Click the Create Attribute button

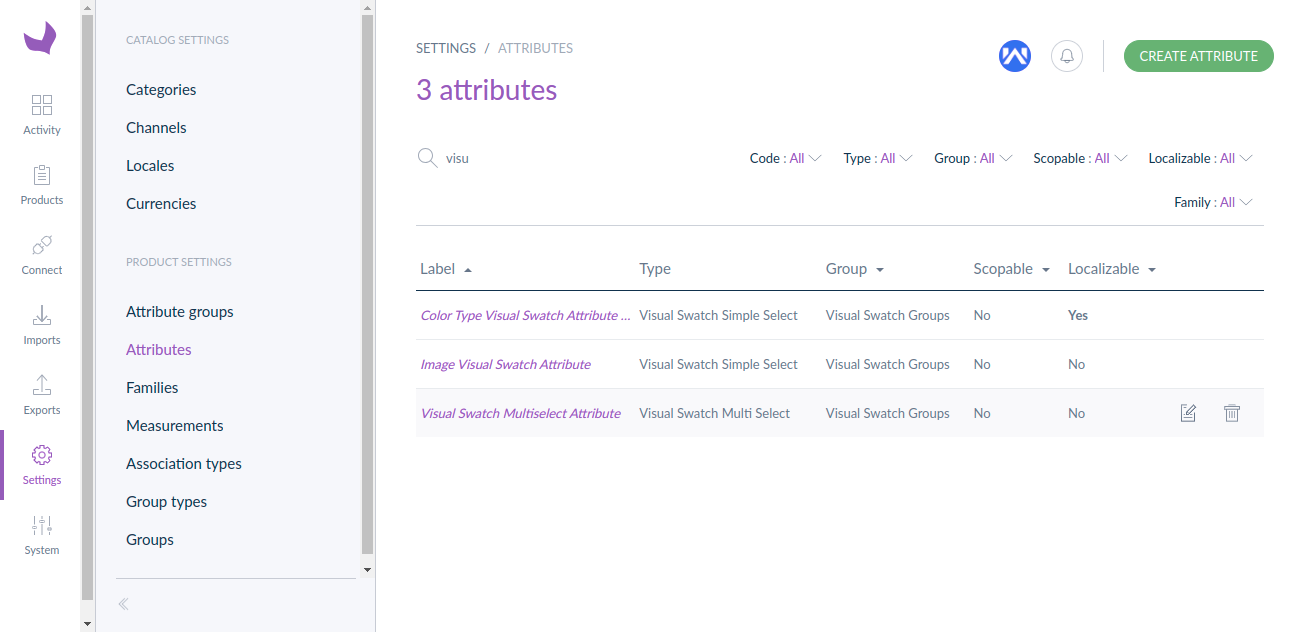[1199, 56]
